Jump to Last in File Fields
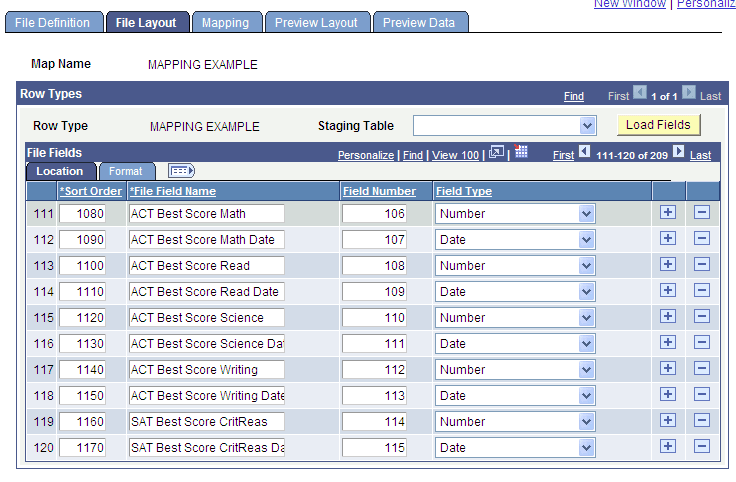This screenshot has width=736, height=482. (700, 155)
